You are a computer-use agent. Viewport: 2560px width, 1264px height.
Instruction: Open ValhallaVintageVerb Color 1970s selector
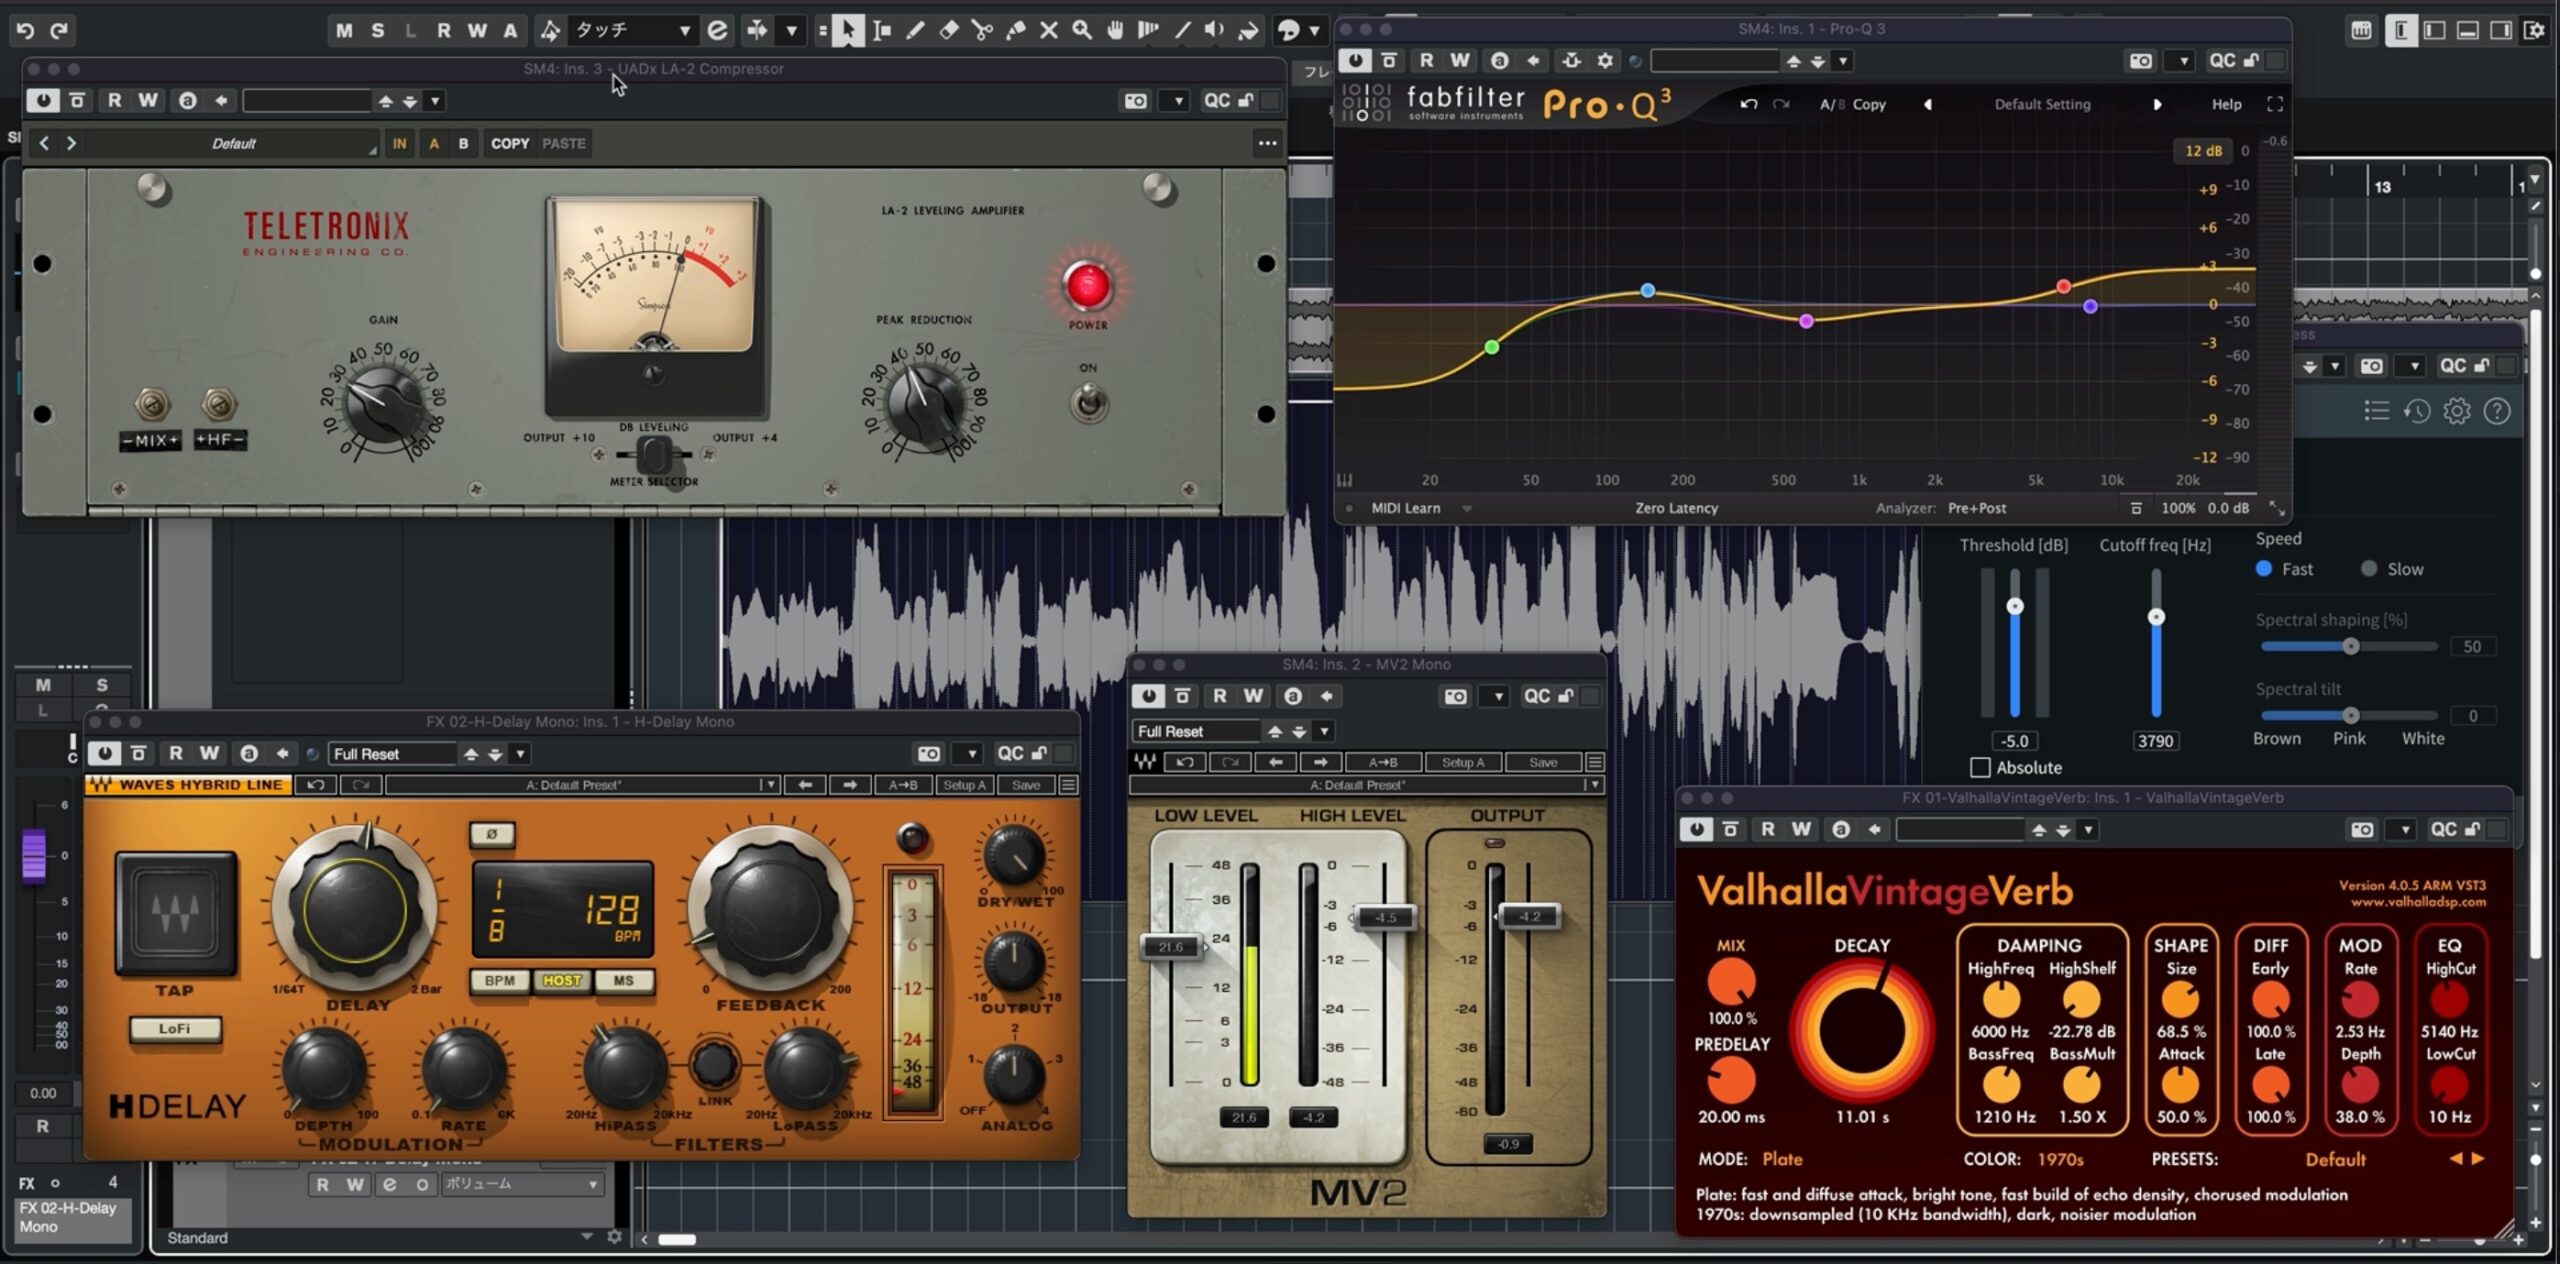click(x=2060, y=1159)
